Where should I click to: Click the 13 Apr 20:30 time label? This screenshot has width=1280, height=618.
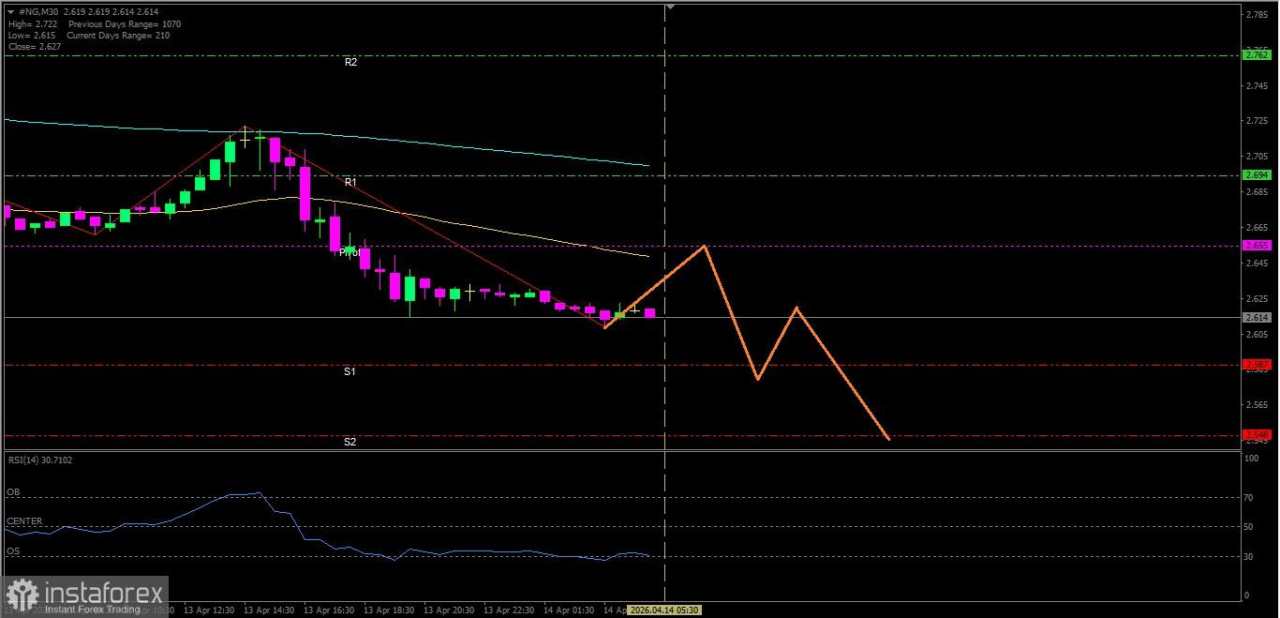[448, 609]
